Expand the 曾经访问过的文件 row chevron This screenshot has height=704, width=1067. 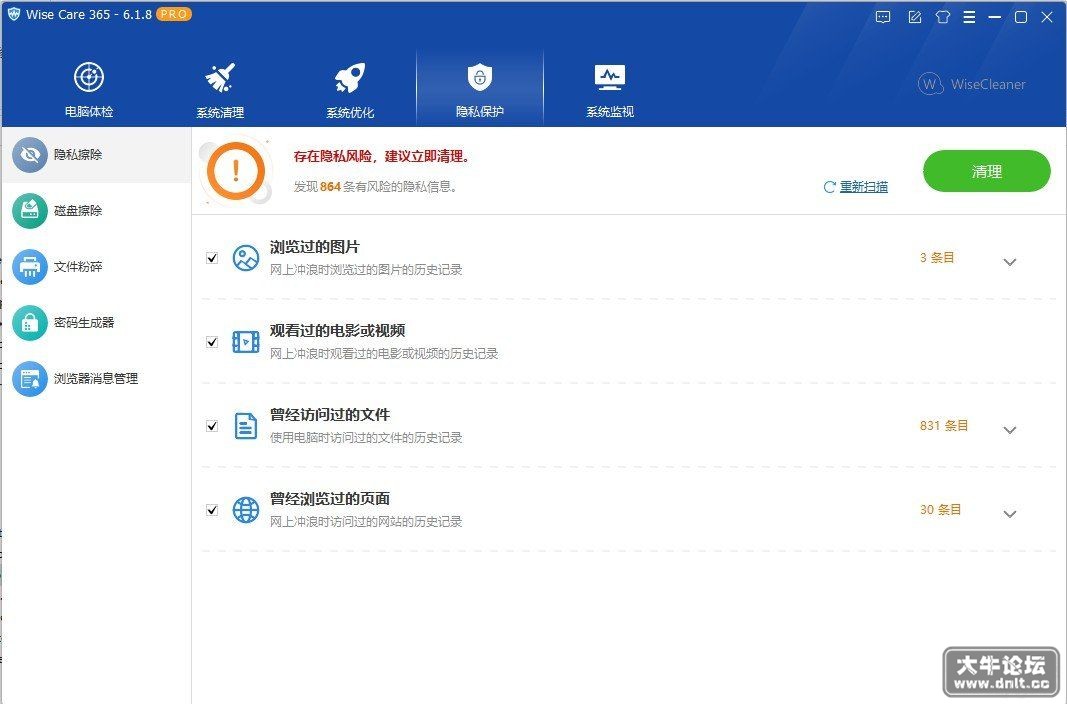pyautogui.click(x=1010, y=430)
